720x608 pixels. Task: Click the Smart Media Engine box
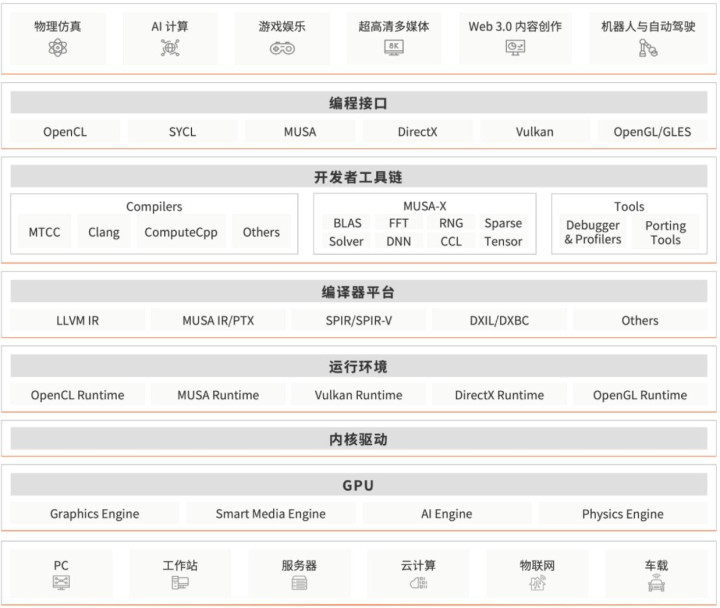(x=270, y=514)
